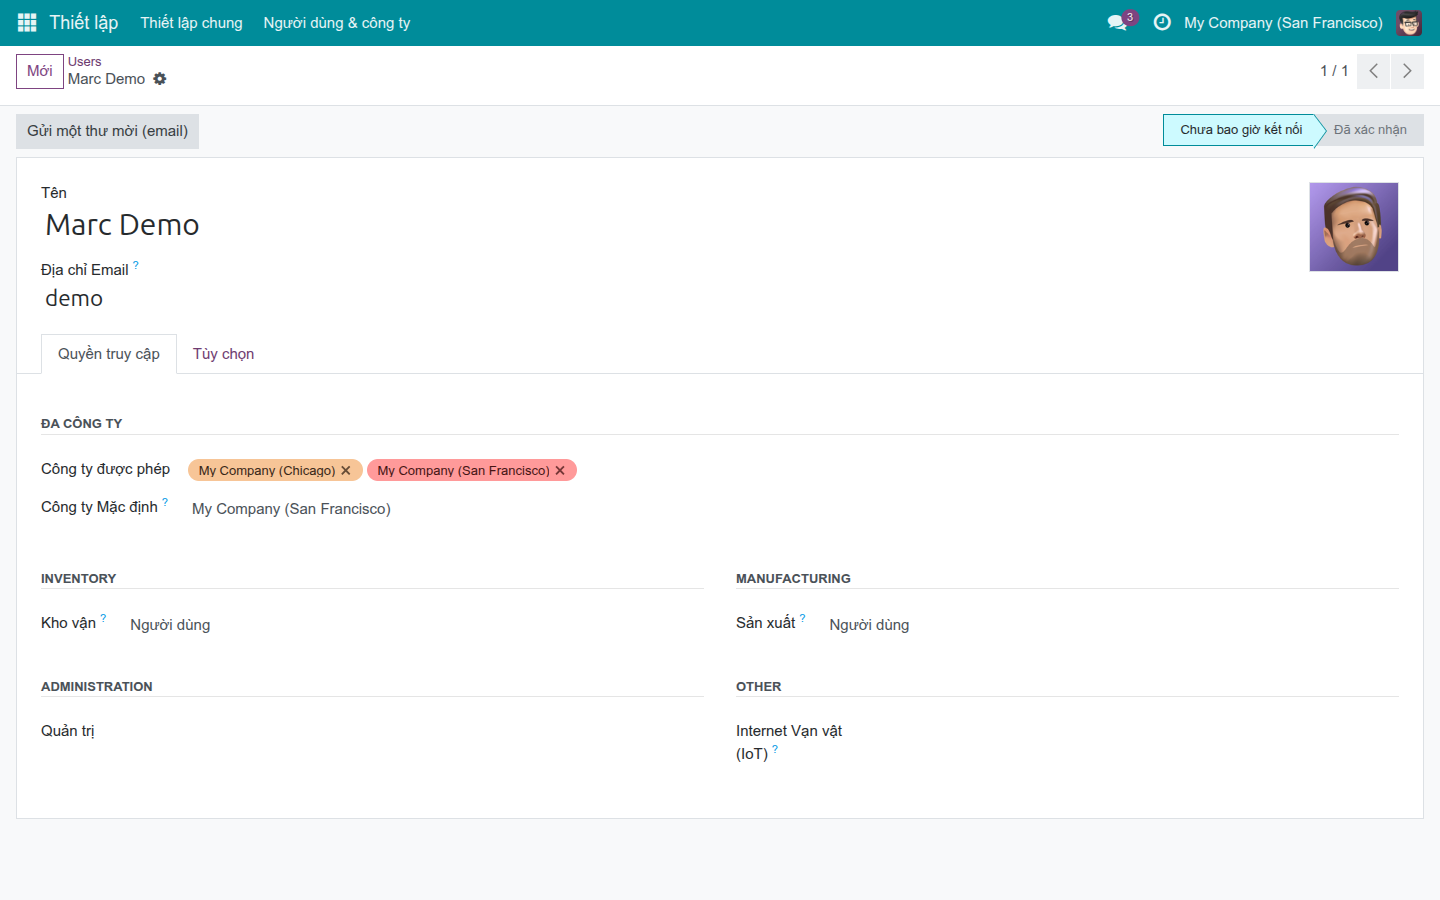
Task: Switch to the Quyền truy cập tab
Action: [109, 354]
